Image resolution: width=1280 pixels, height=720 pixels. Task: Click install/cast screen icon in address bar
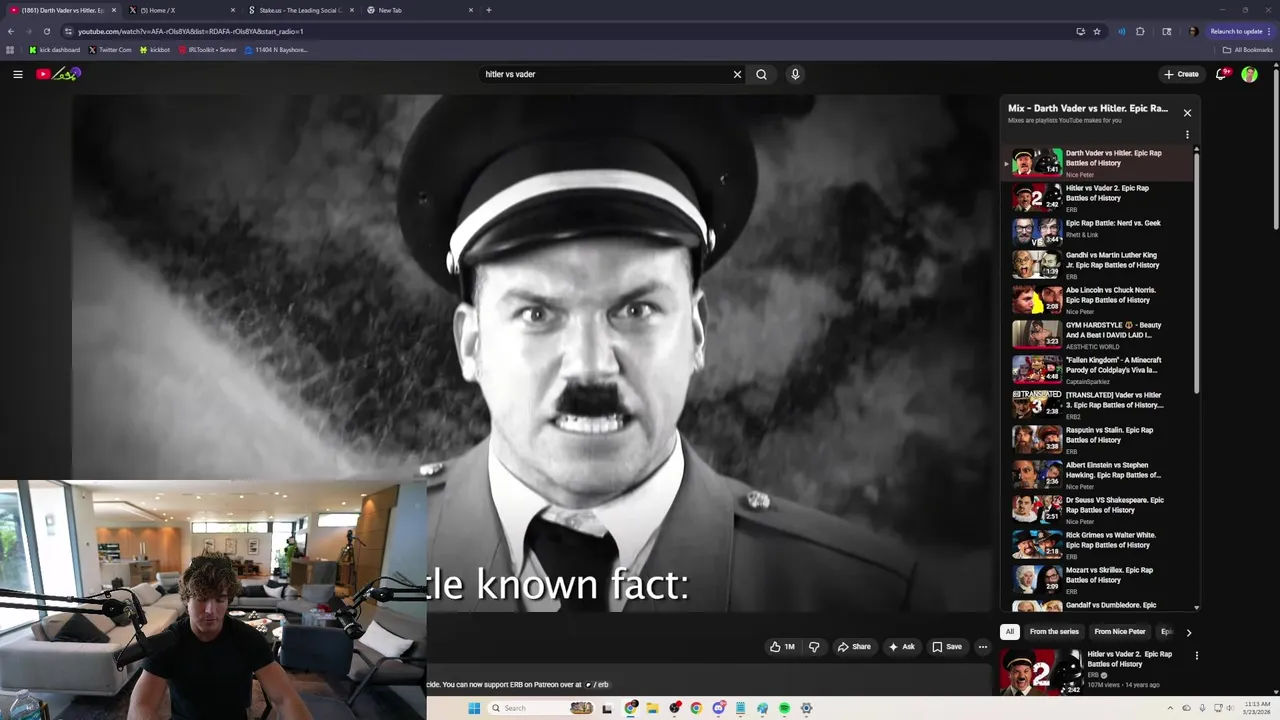click(x=1080, y=31)
